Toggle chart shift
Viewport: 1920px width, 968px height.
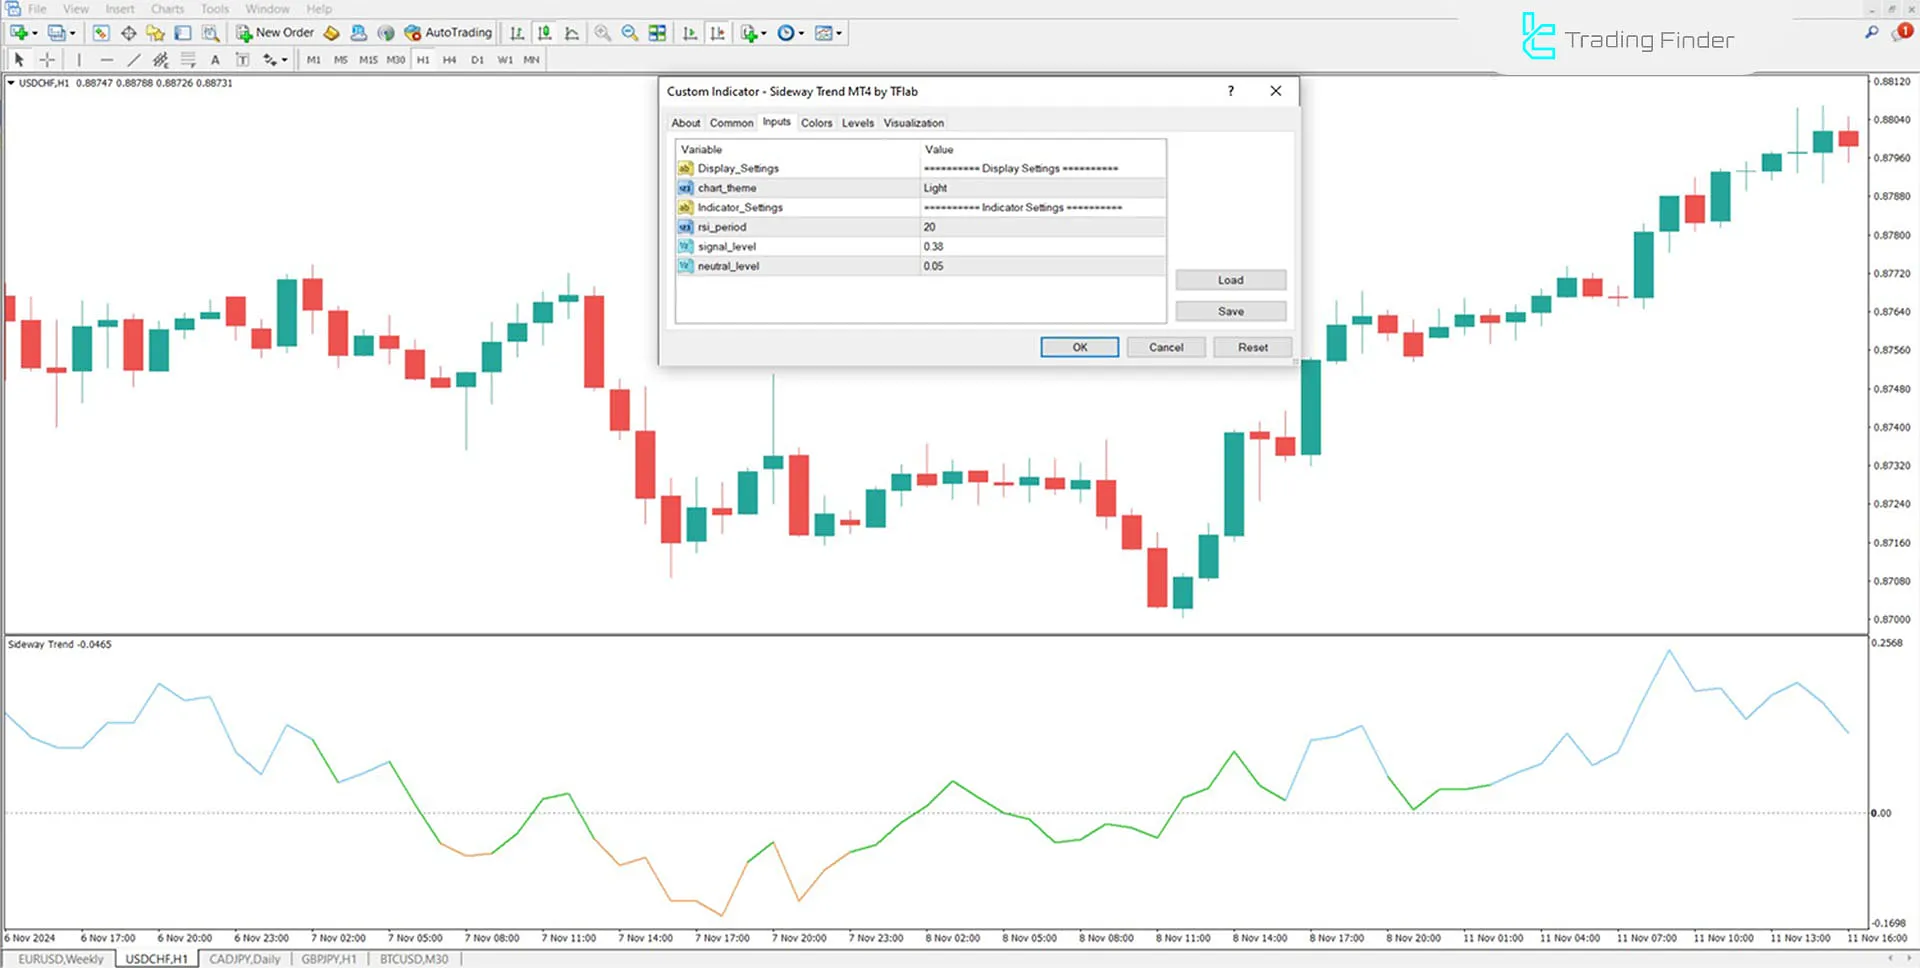pos(718,33)
